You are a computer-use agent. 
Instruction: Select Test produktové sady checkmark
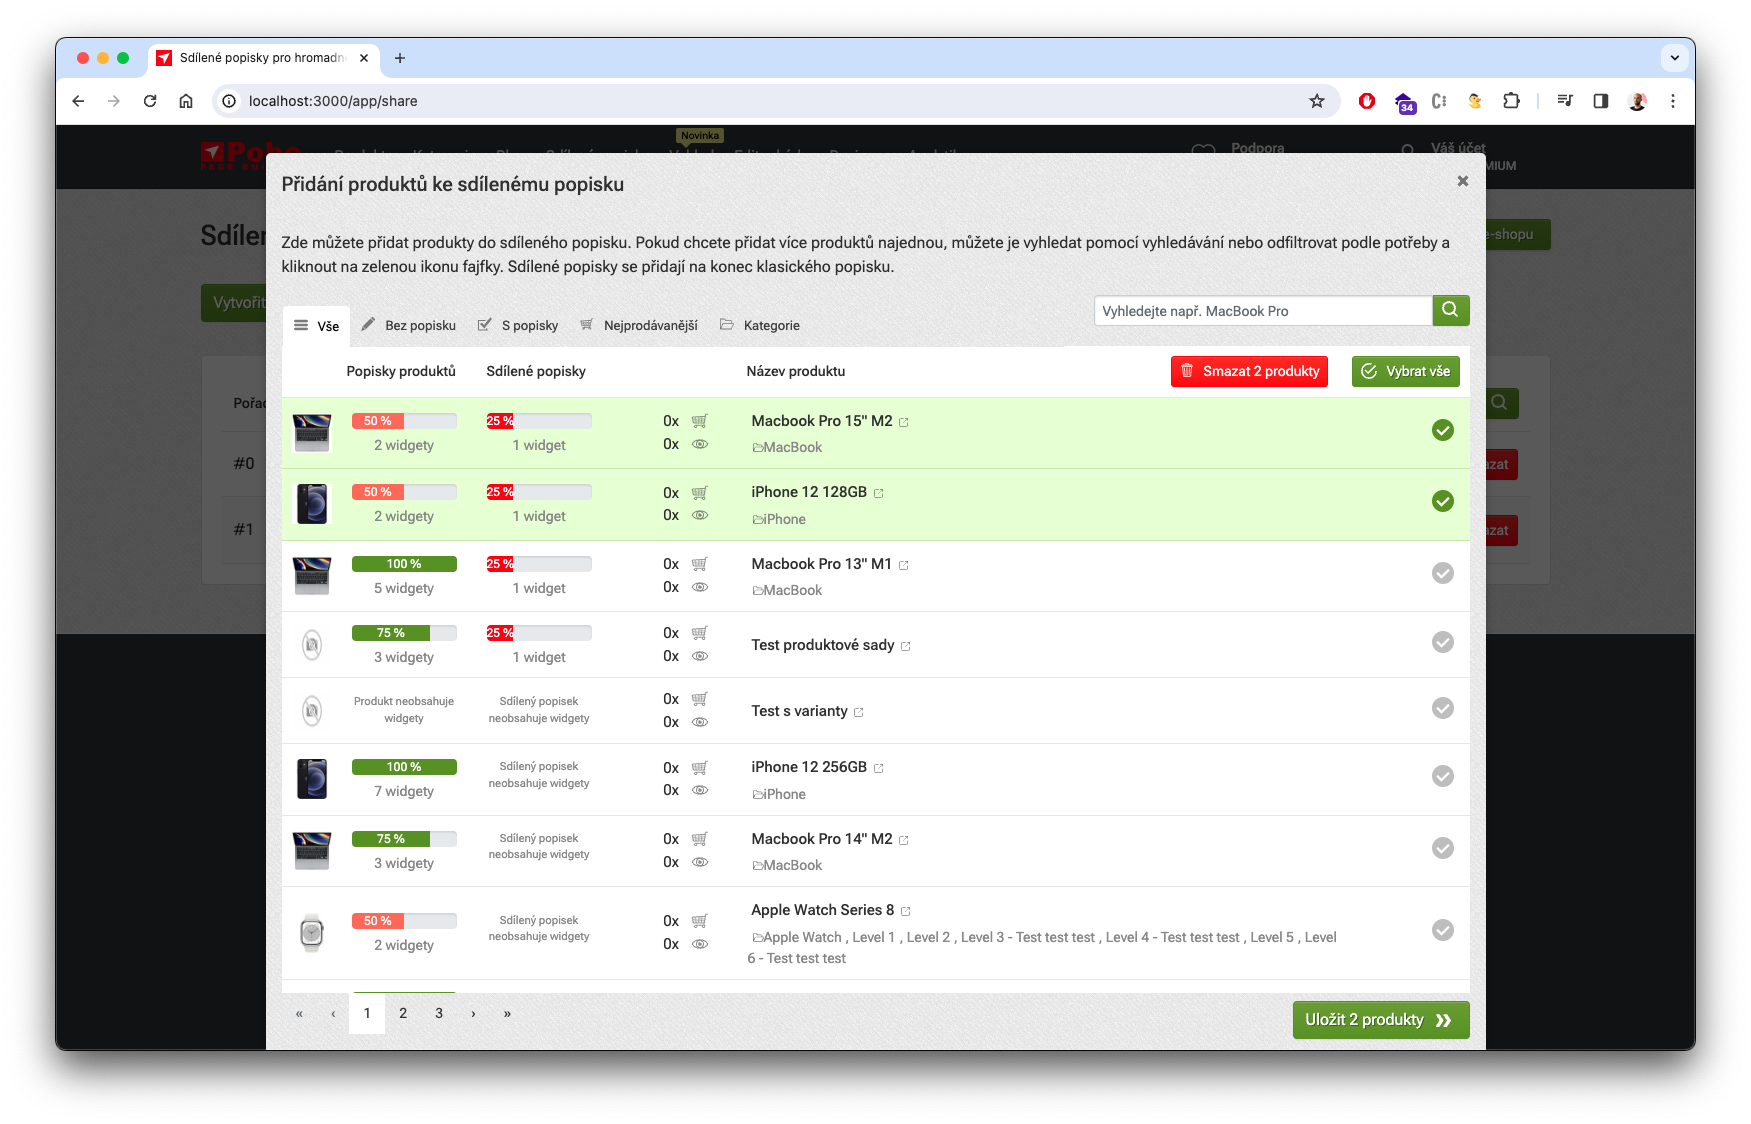point(1443,642)
